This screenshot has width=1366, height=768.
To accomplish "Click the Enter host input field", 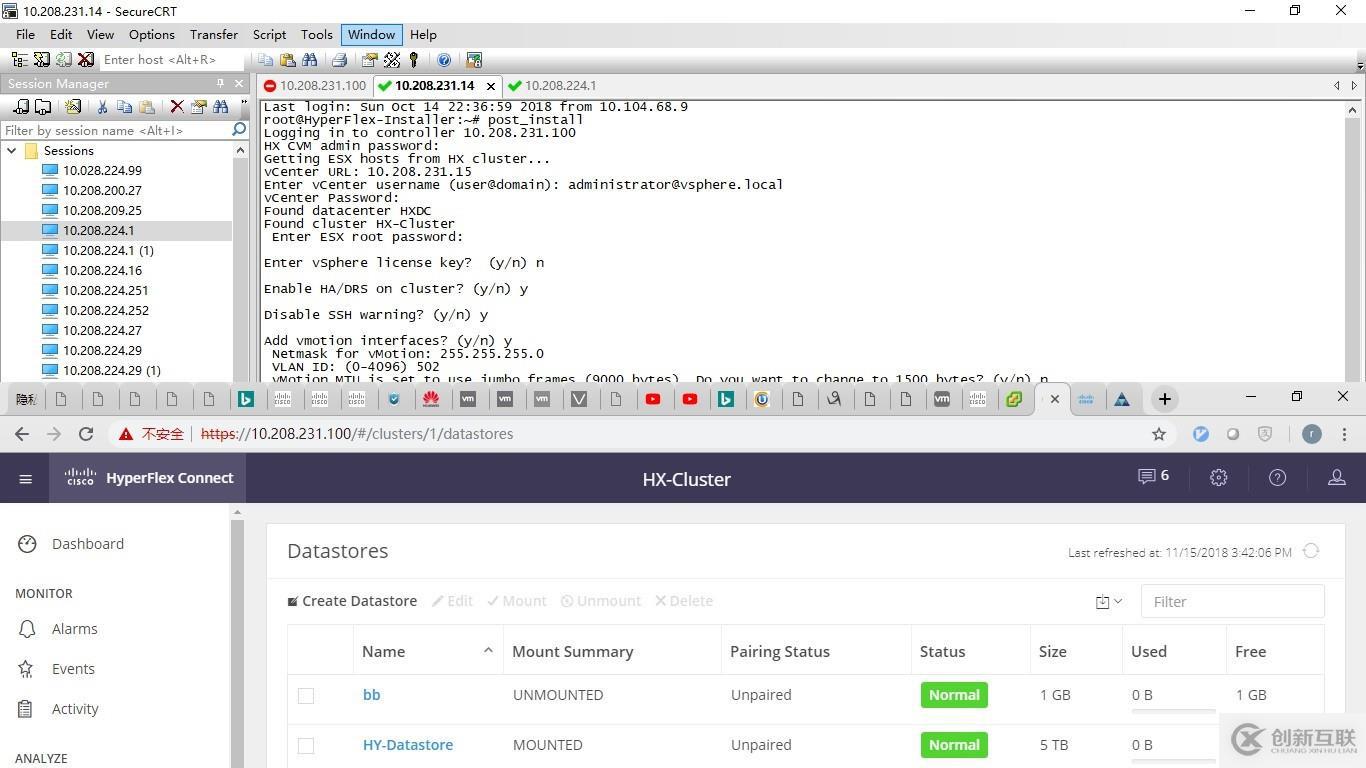I will [172, 60].
